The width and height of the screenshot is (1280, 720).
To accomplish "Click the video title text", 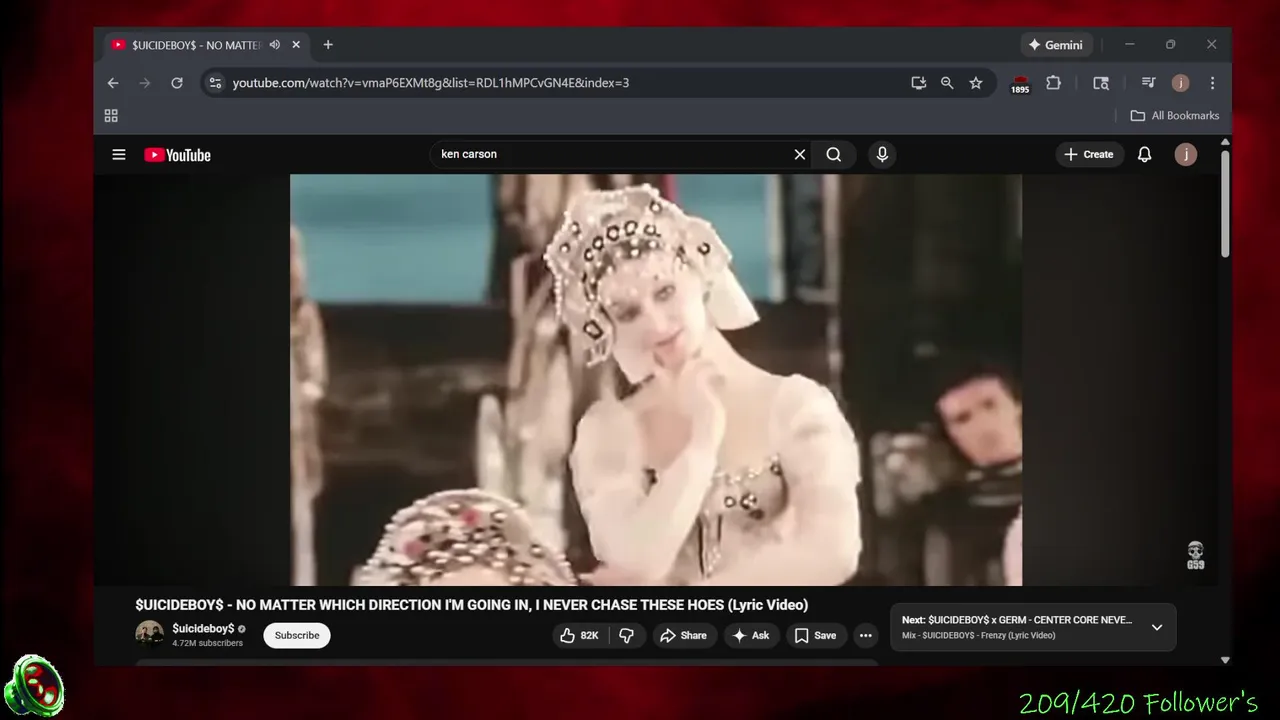I will point(472,605).
